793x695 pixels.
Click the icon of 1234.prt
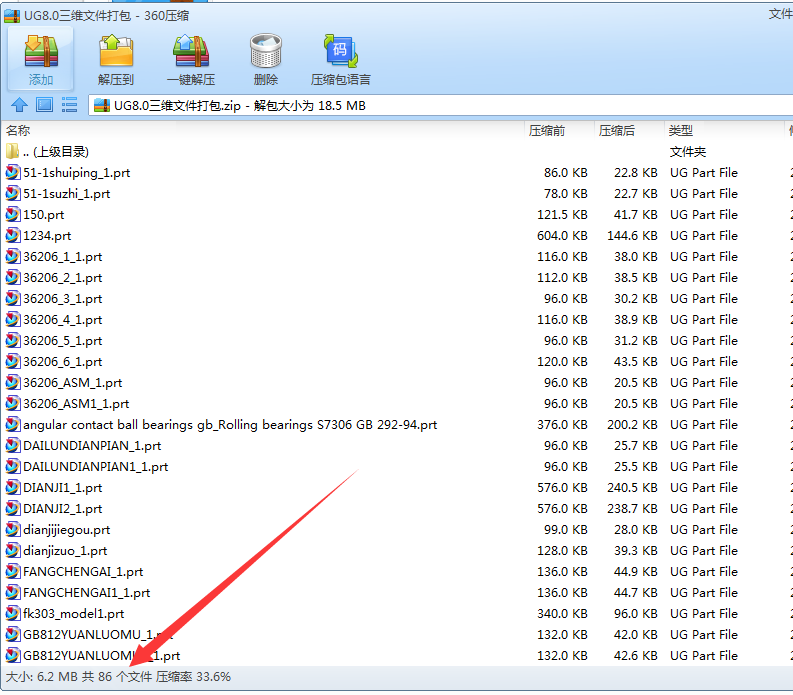pyautogui.click(x=13, y=235)
